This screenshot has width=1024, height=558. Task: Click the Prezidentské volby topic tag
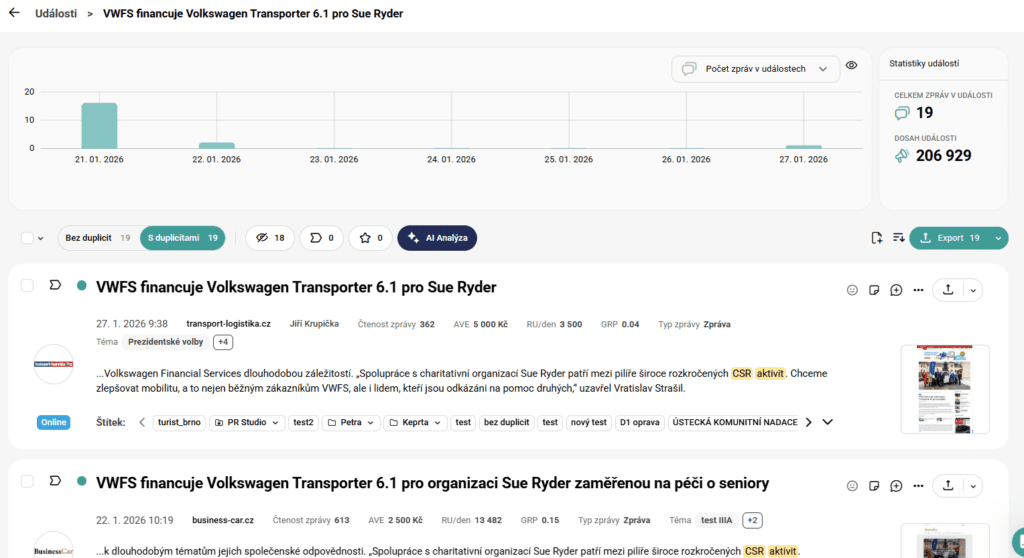point(165,342)
